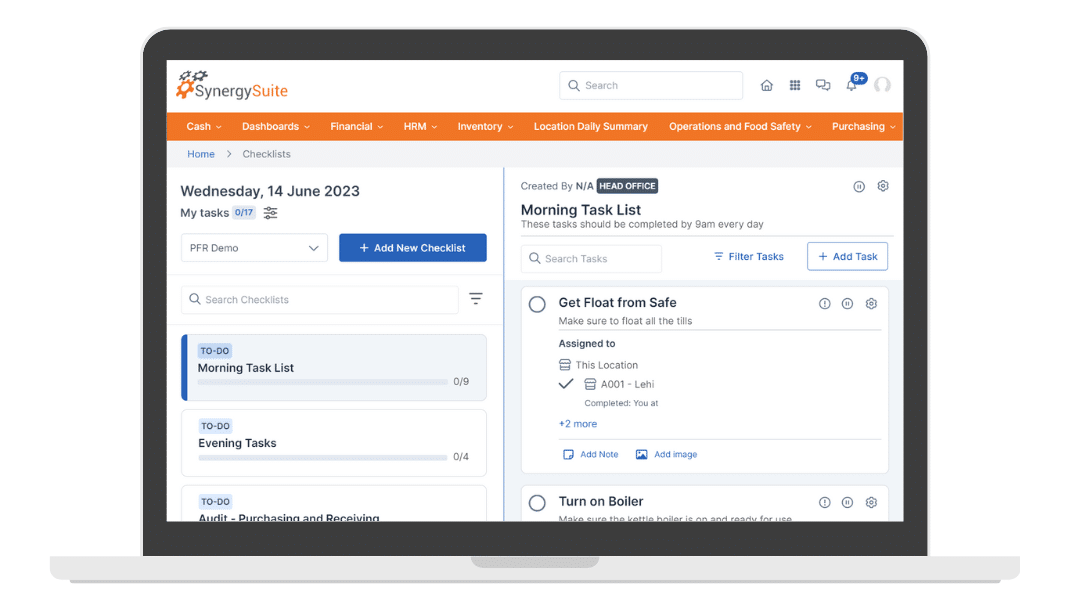Click the notifications bell with 9+ badge
Viewport: 1080px width, 600px height.
[x=852, y=85]
